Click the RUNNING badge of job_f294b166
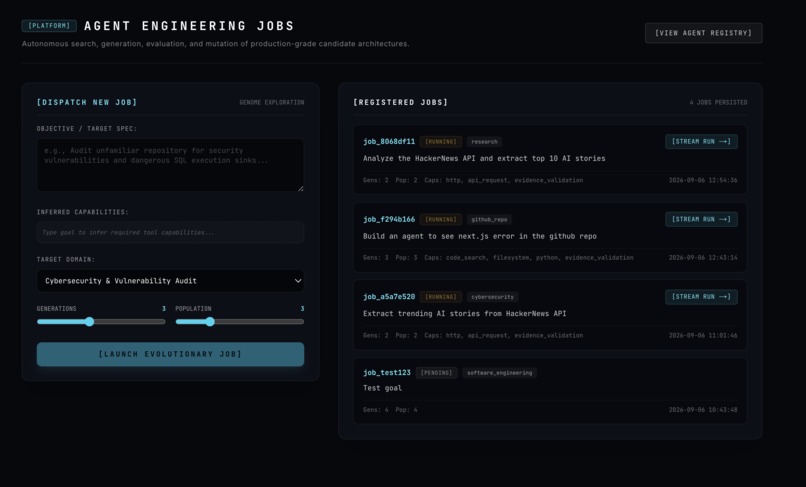 pyautogui.click(x=441, y=219)
